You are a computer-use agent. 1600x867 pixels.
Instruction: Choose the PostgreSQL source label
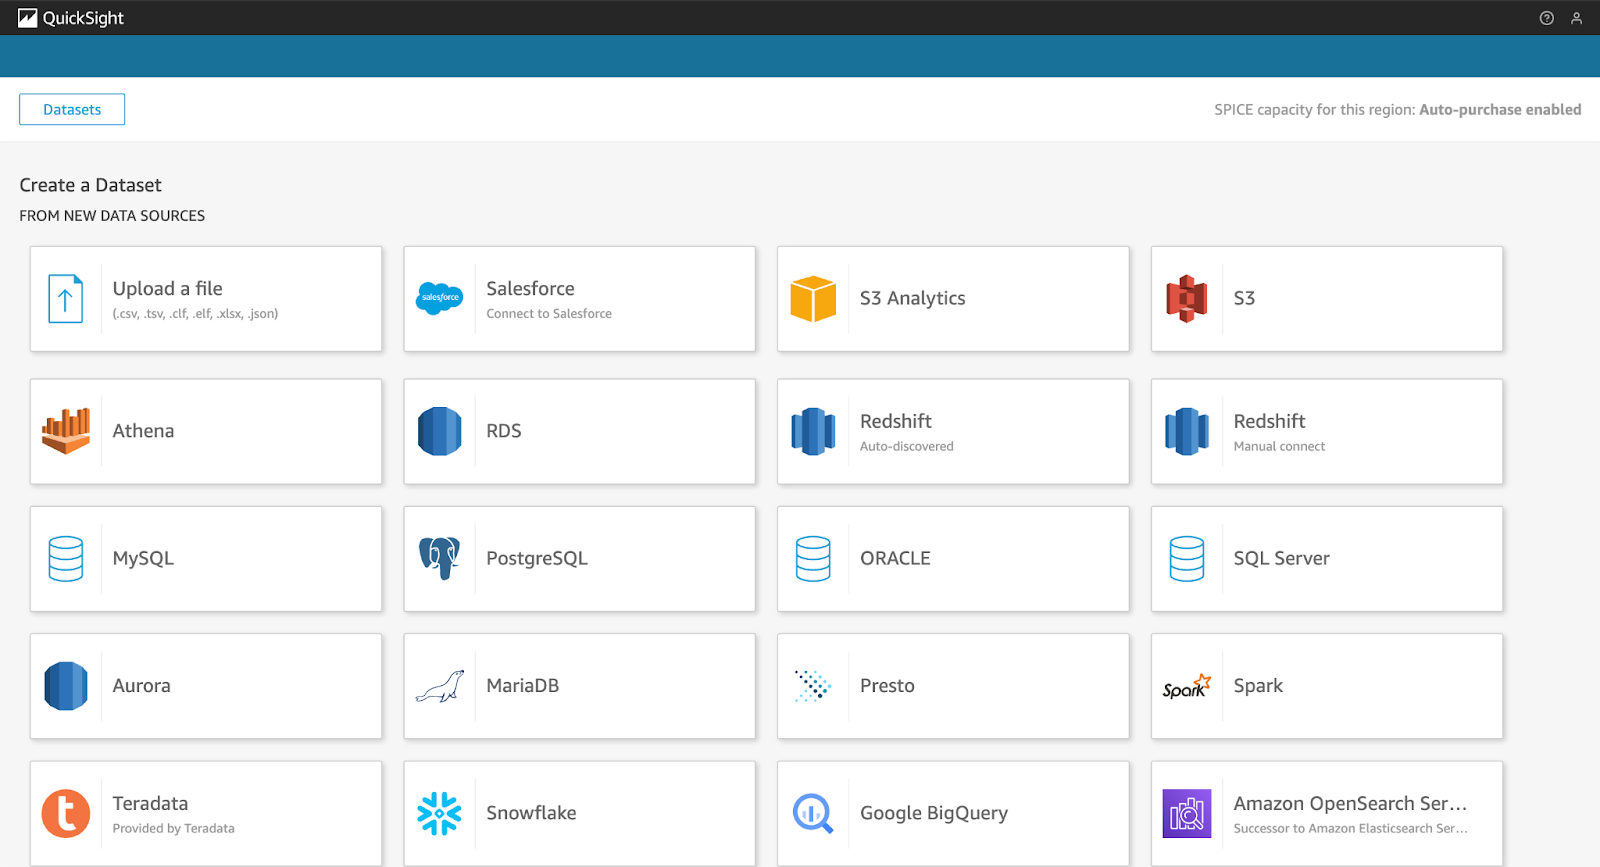pyautogui.click(x=536, y=558)
